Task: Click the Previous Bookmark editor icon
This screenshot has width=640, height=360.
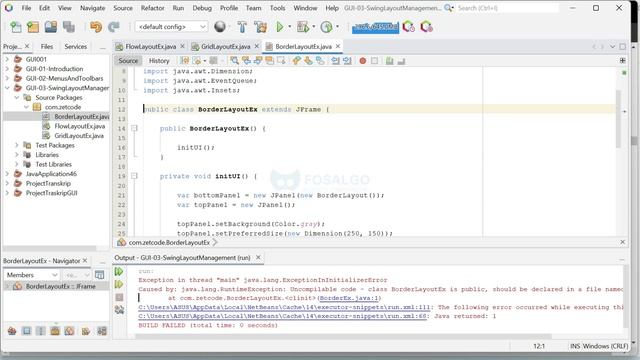Action: coord(297,61)
